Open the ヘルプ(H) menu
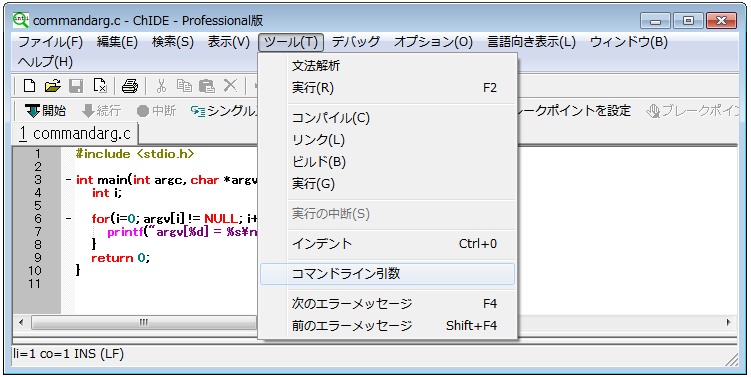 coord(45,62)
